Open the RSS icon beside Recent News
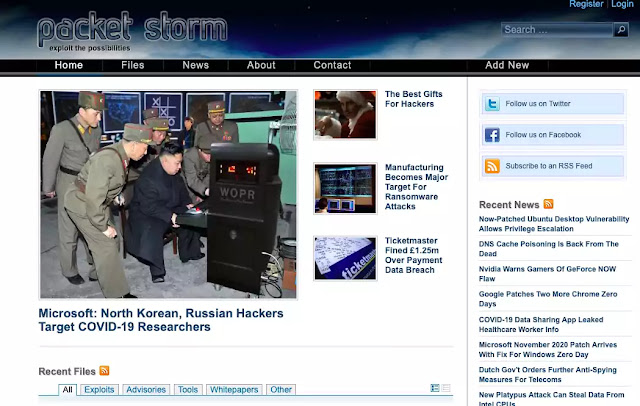Viewport: 640px width, 406px height. click(548, 204)
